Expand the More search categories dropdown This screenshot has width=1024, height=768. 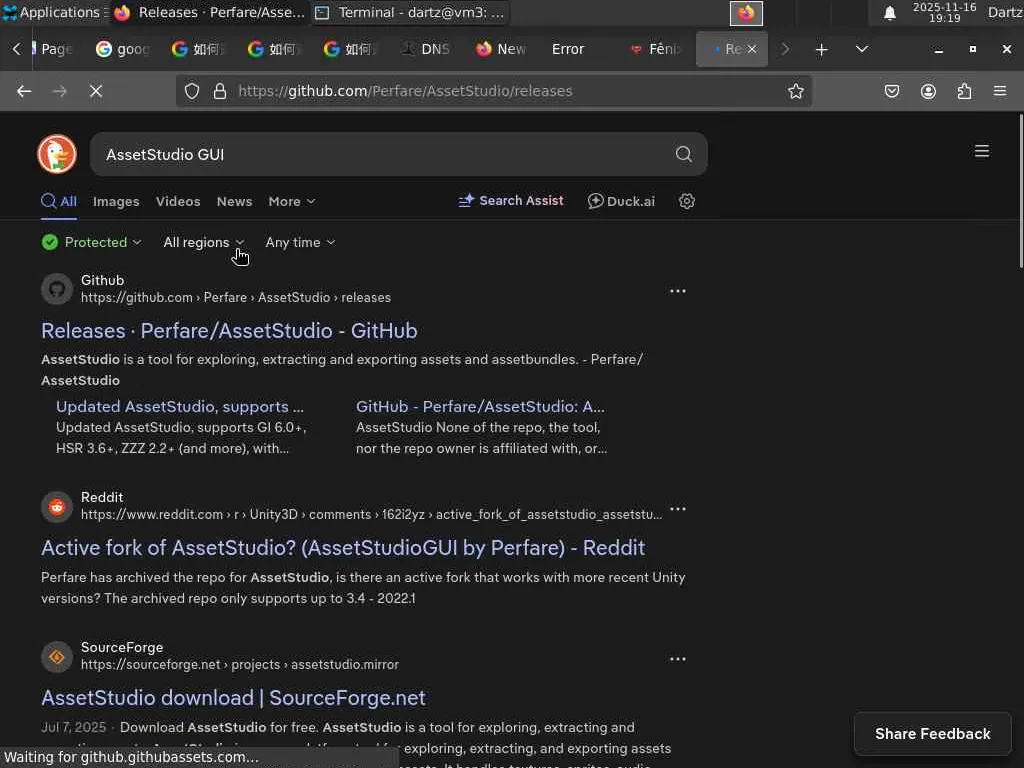291,201
